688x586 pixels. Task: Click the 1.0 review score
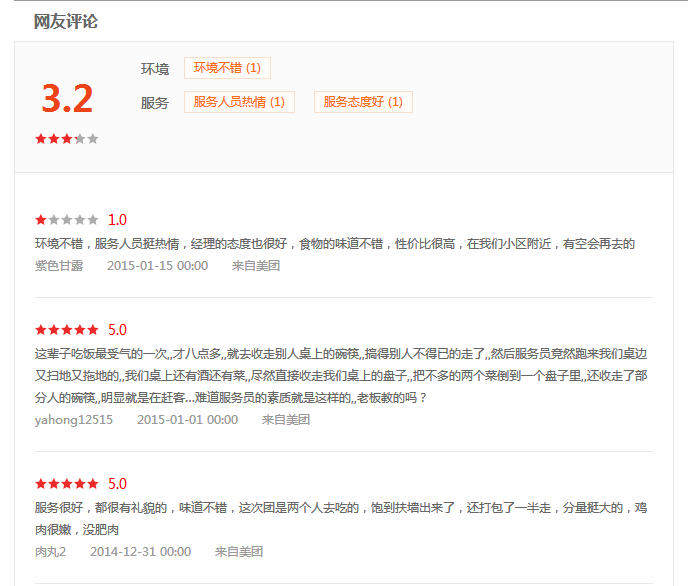coord(118,220)
